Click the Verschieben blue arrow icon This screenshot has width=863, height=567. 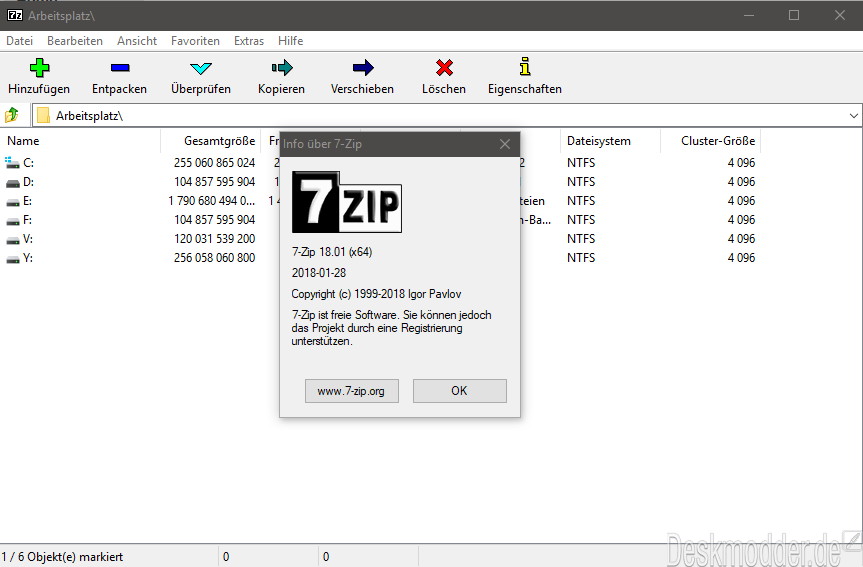[363, 68]
